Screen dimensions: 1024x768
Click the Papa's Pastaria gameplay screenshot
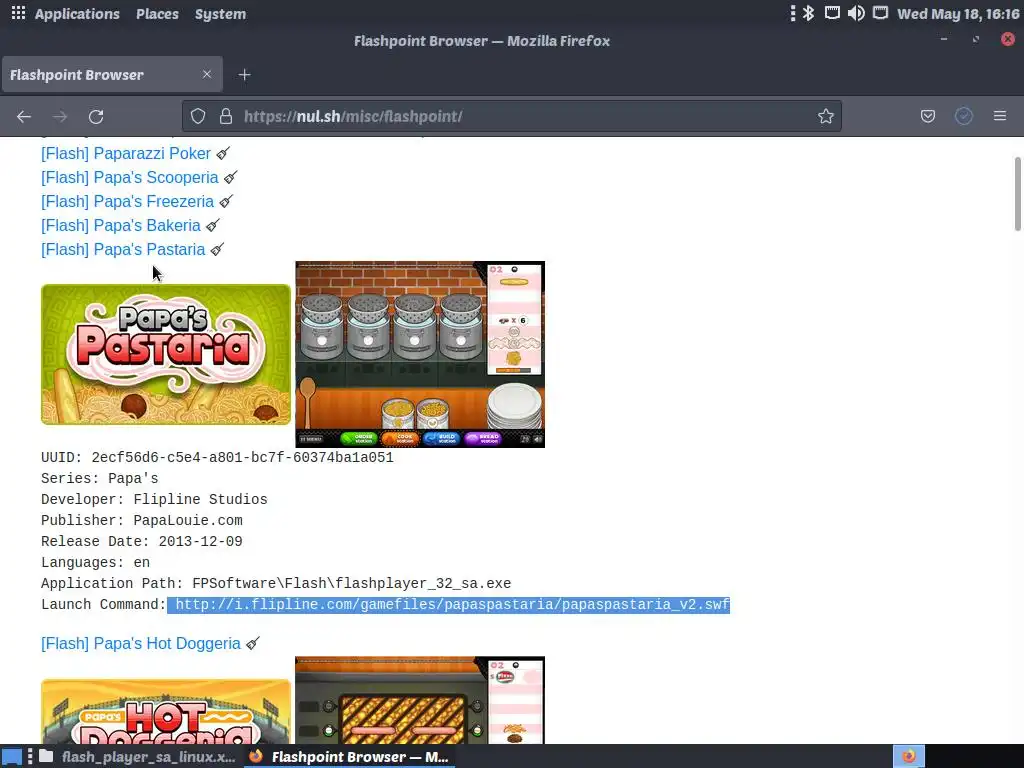pyautogui.click(x=420, y=355)
